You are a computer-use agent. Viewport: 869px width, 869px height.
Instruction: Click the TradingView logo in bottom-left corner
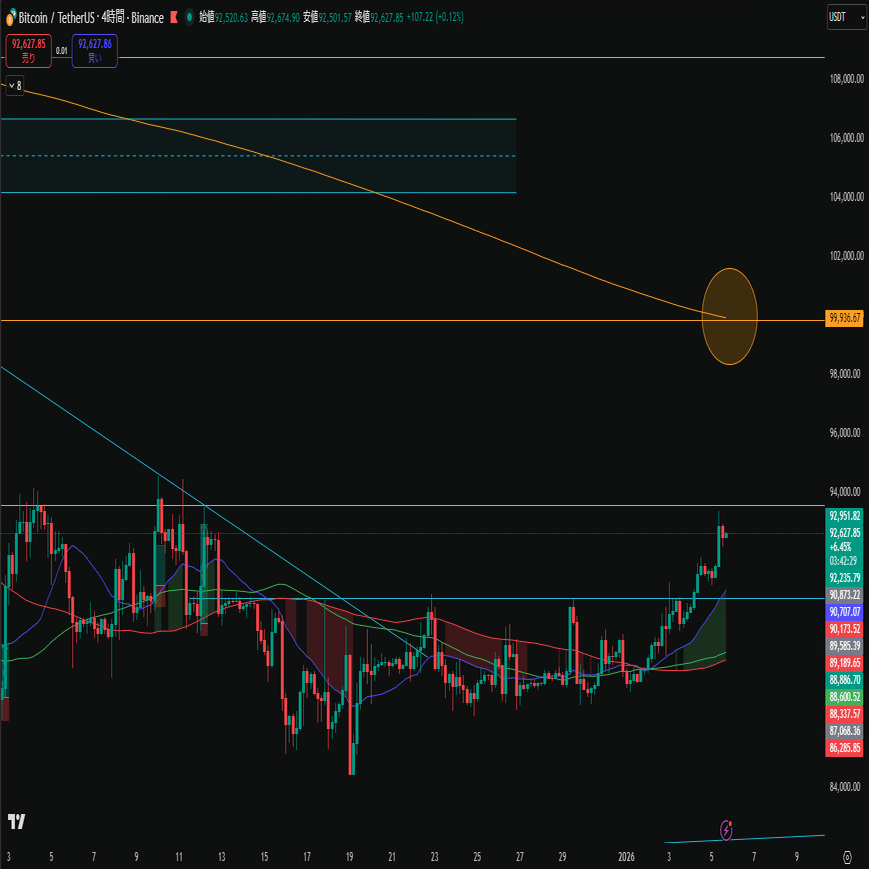pos(17,821)
